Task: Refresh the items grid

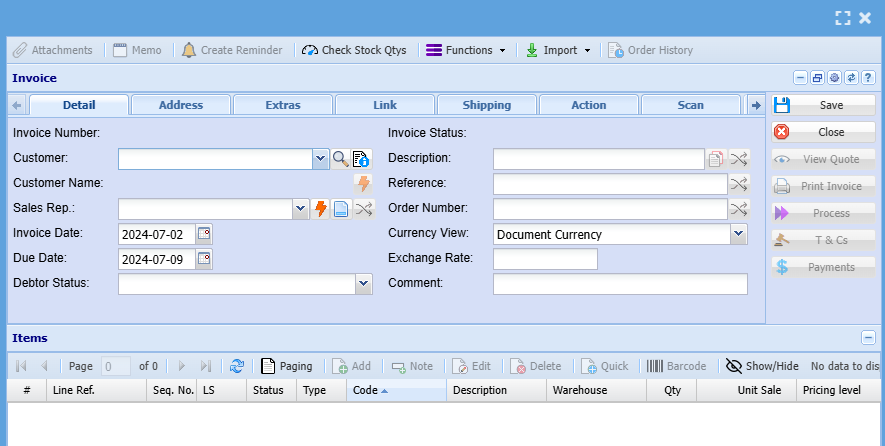Action: (237, 366)
